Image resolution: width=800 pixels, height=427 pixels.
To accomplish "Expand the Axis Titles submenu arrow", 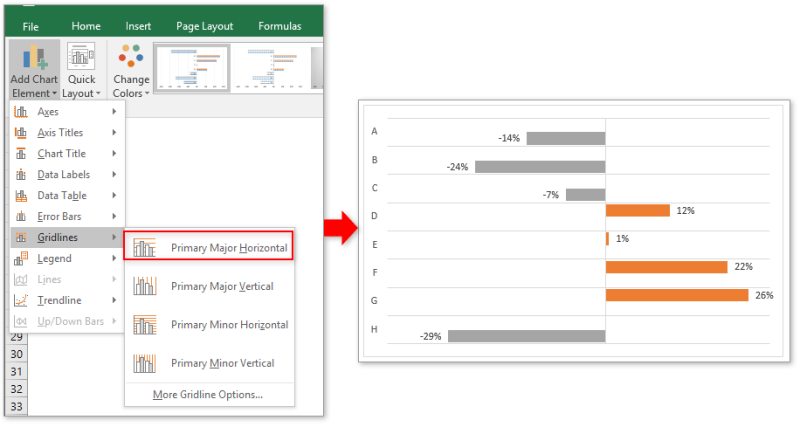I will [114, 132].
